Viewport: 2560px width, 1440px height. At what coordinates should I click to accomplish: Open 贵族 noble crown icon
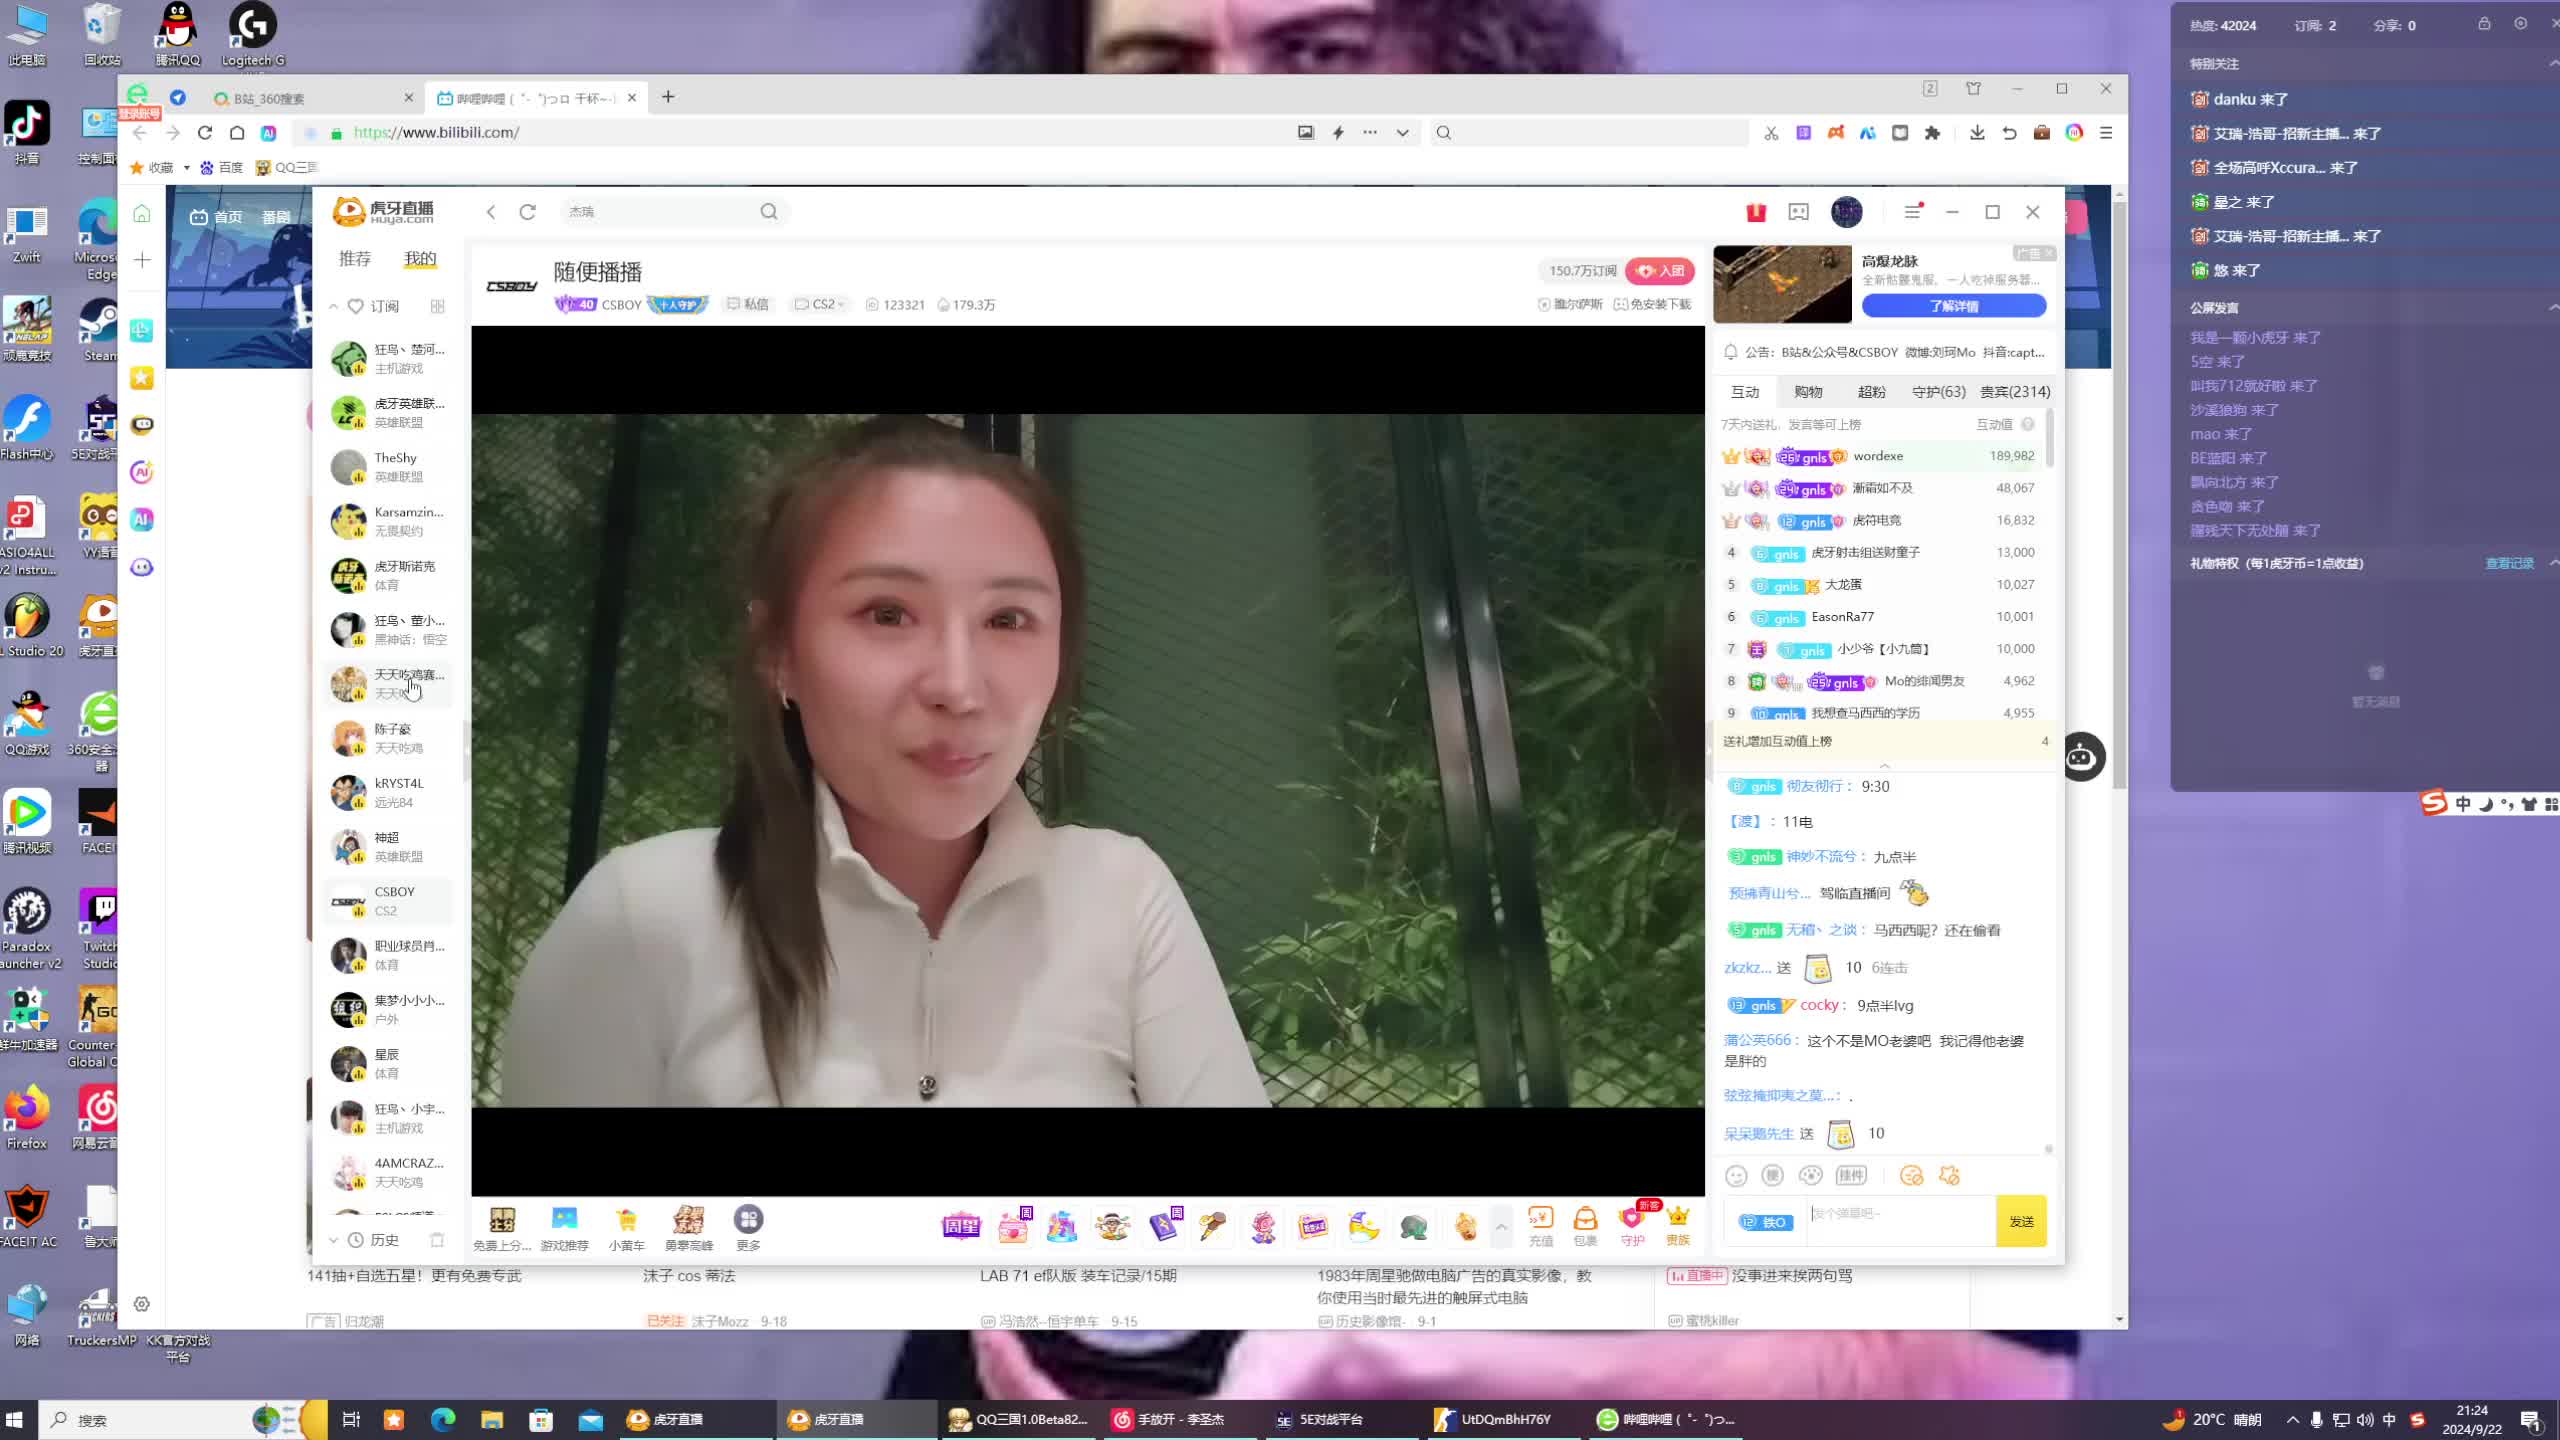tap(1677, 1226)
